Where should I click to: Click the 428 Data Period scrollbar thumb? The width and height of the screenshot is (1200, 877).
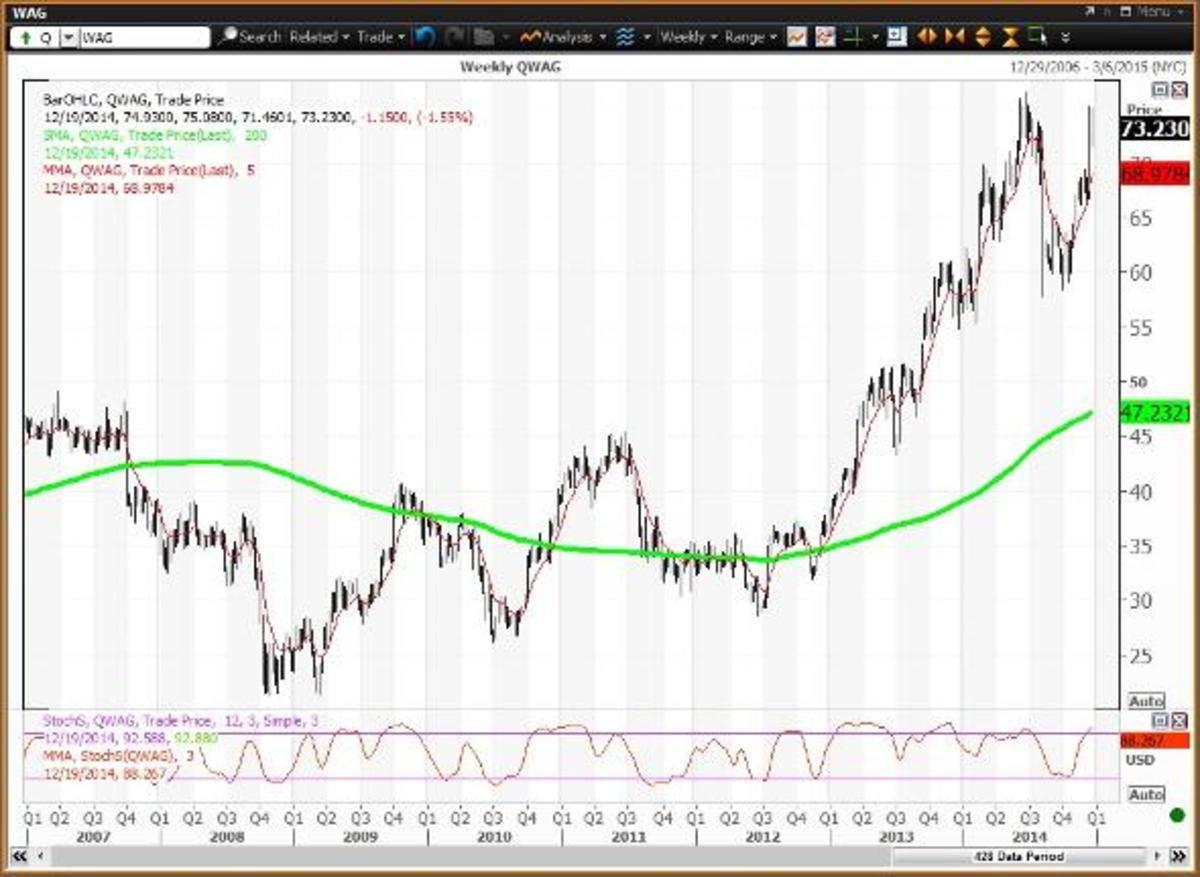[x=1018, y=857]
